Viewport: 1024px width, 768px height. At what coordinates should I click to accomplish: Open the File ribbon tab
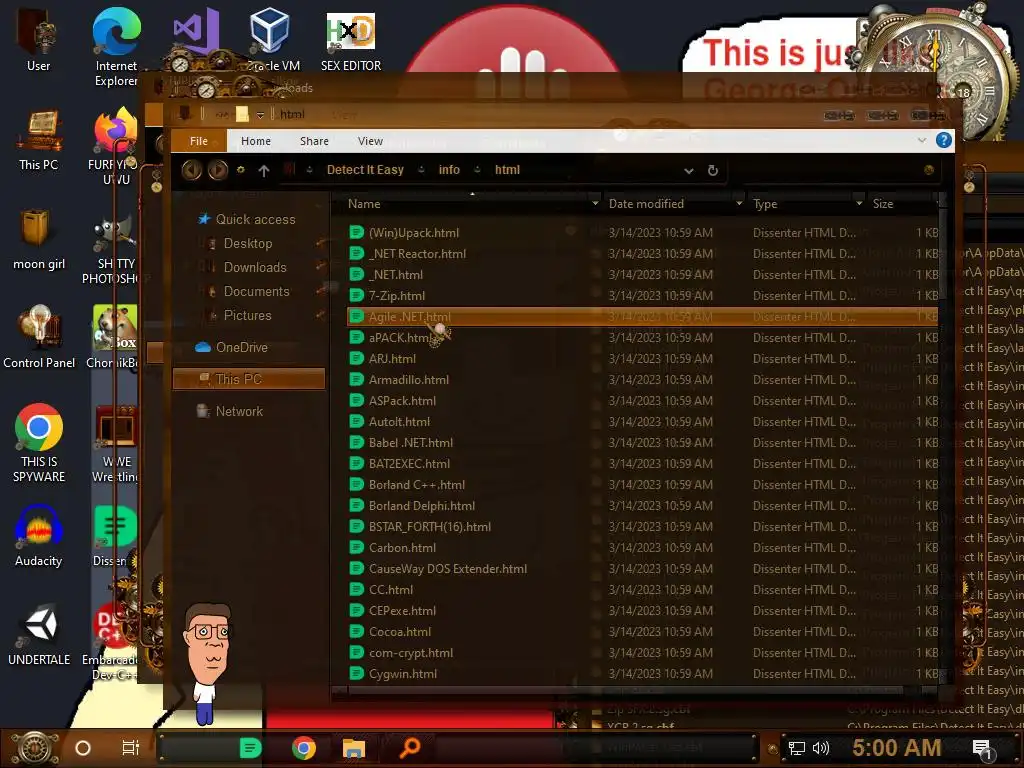199,141
